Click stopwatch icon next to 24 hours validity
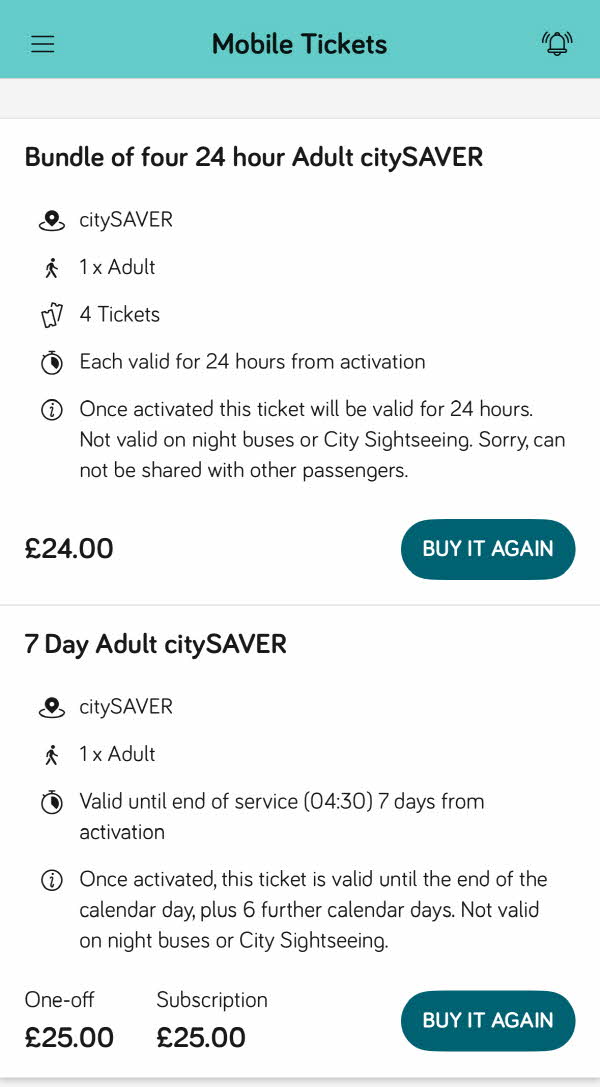 click(51, 363)
